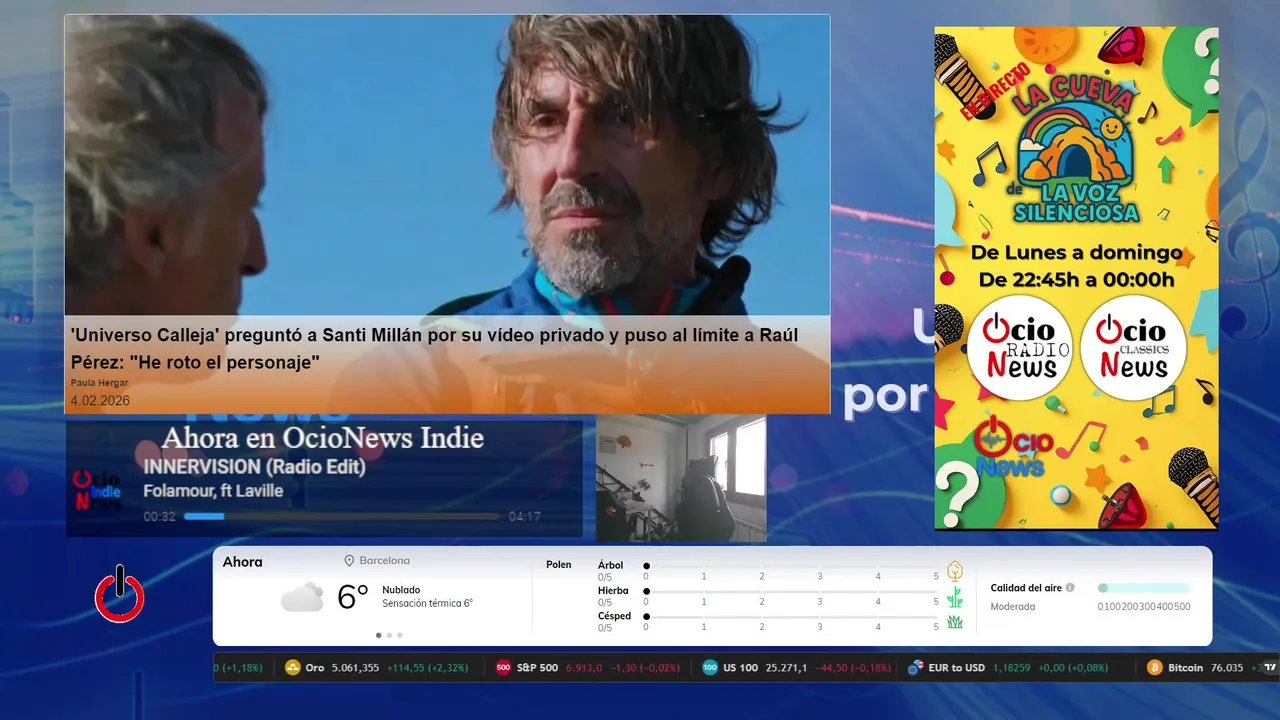Viewport: 1280px width, 720px height.
Task: Click the Hierba pollen level slider
Action: click(792, 591)
